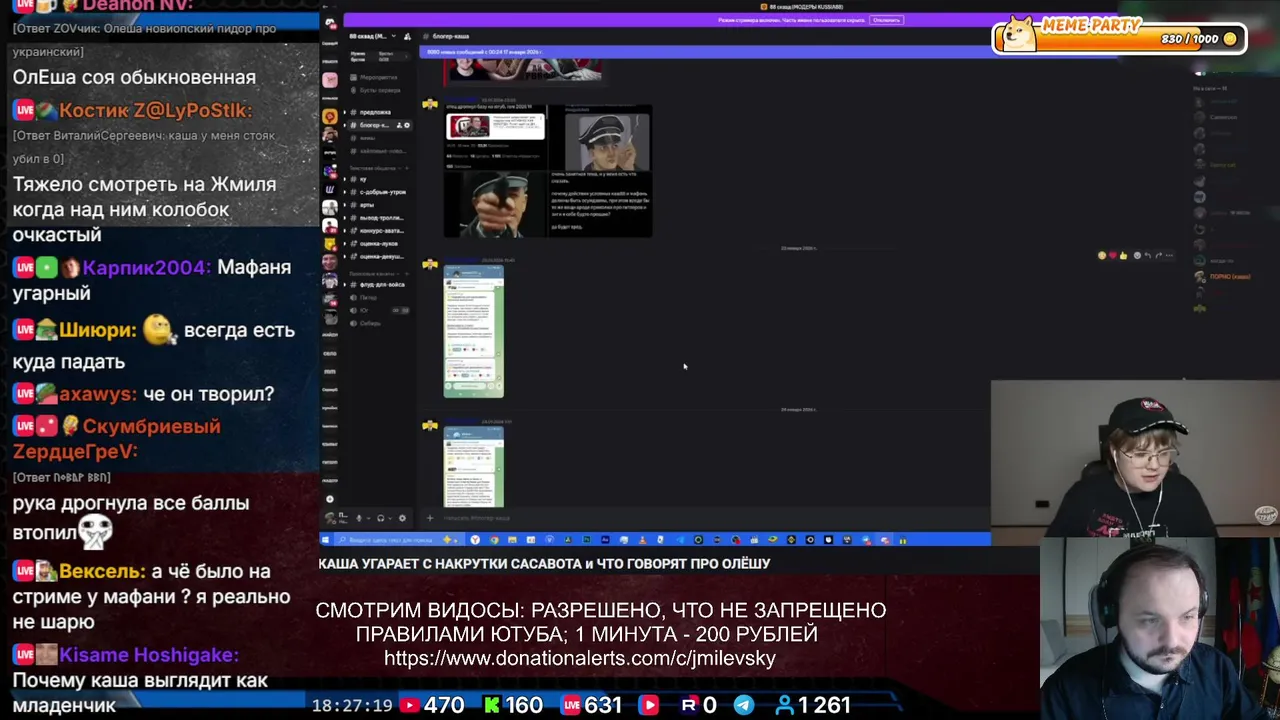1280x720 pixels.
Task: Open VLC cone taskbar icon
Action: point(642,540)
